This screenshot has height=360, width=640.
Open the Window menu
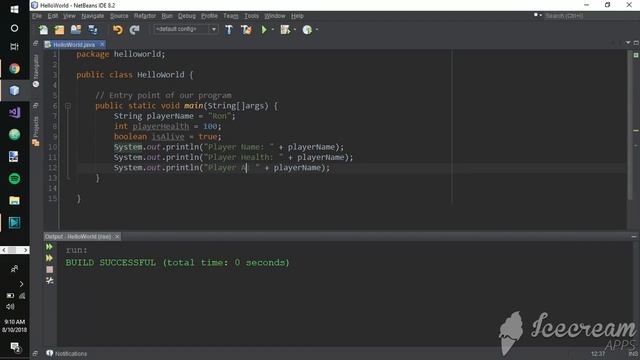[275, 16]
